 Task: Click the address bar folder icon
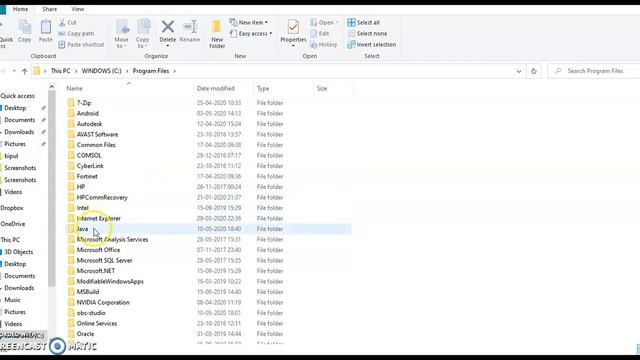coord(37,71)
